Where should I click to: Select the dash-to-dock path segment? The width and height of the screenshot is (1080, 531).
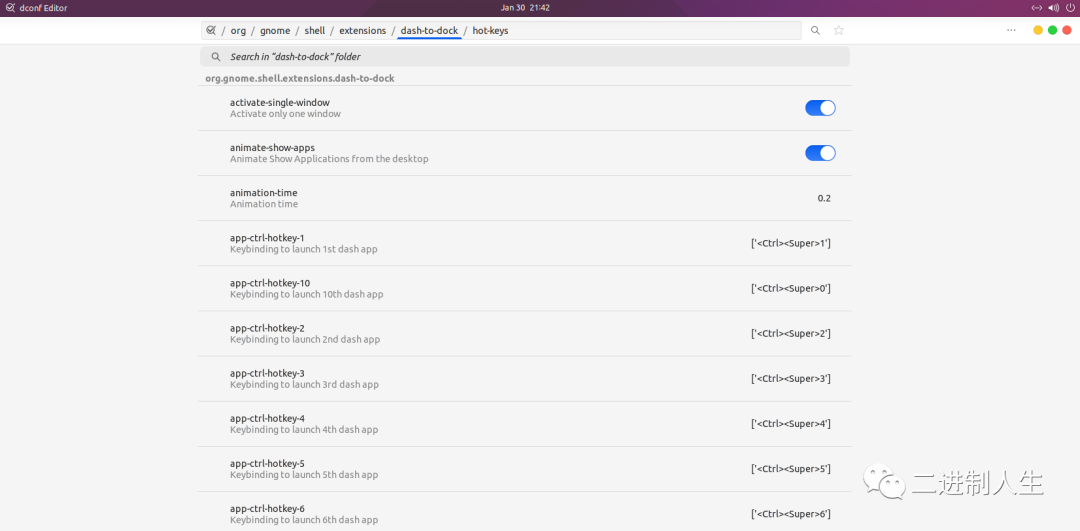coord(429,31)
